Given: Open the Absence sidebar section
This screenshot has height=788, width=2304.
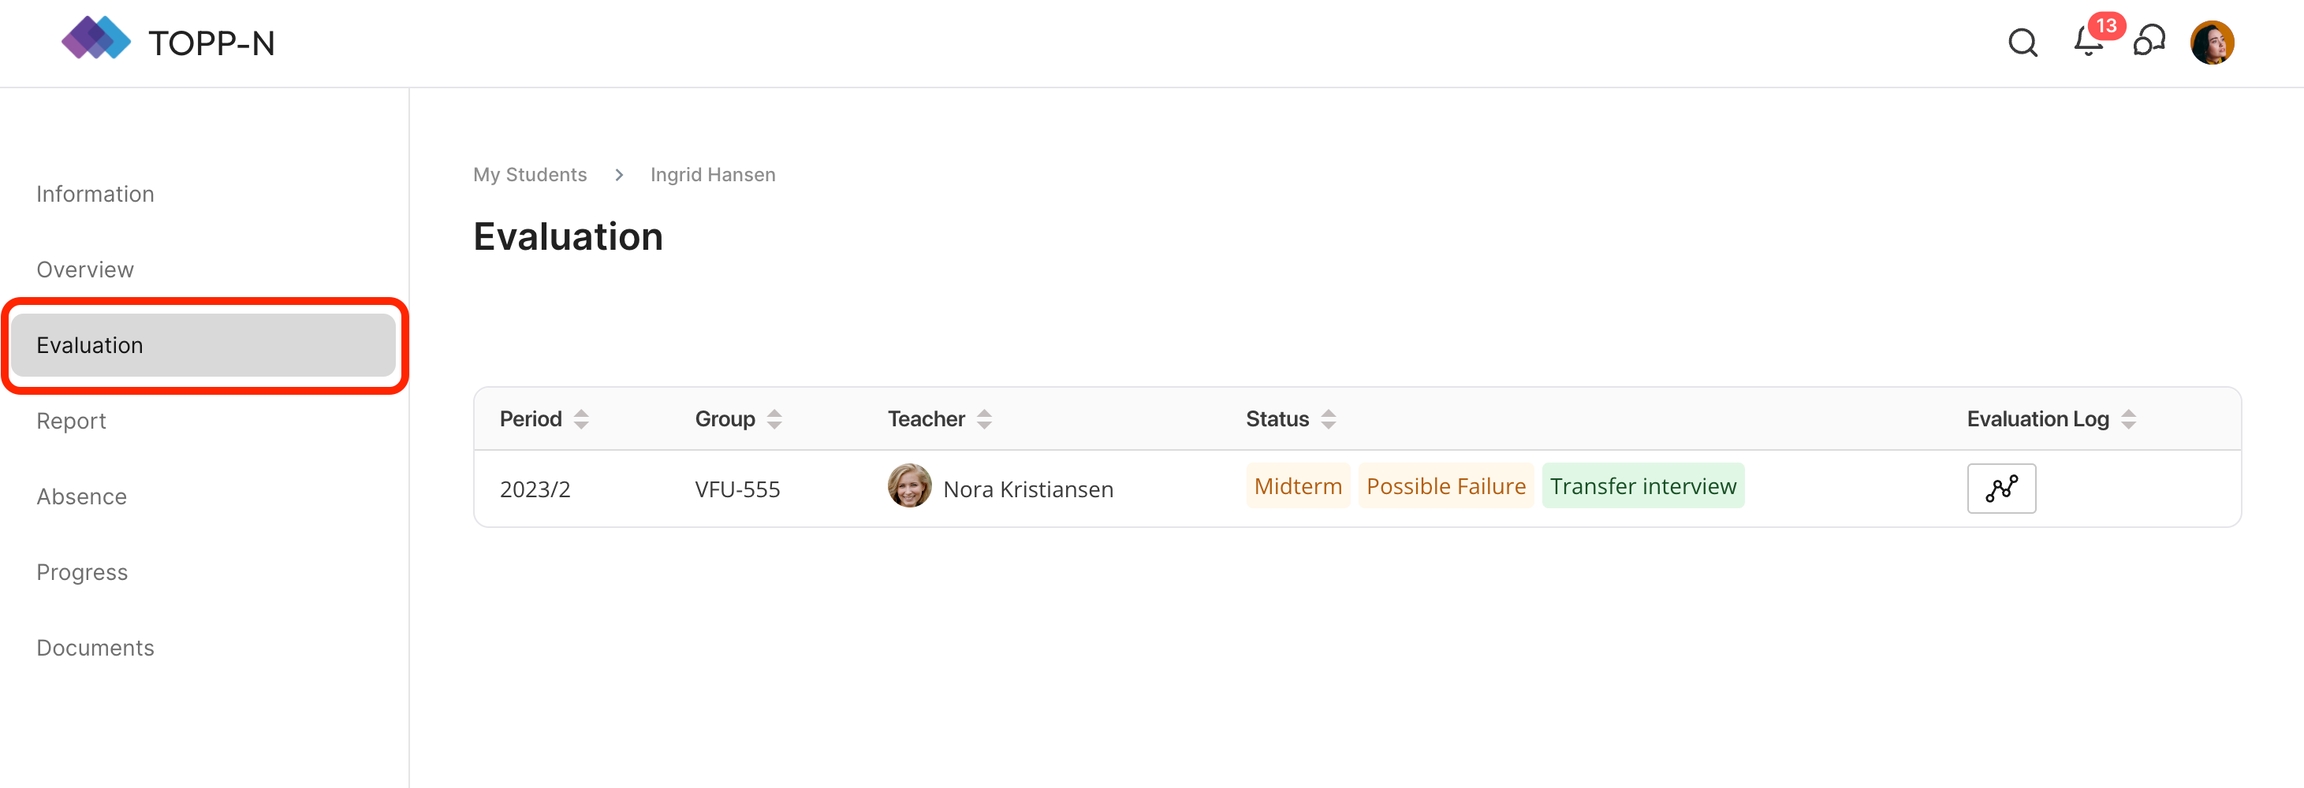Looking at the screenshot, I should (x=81, y=497).
